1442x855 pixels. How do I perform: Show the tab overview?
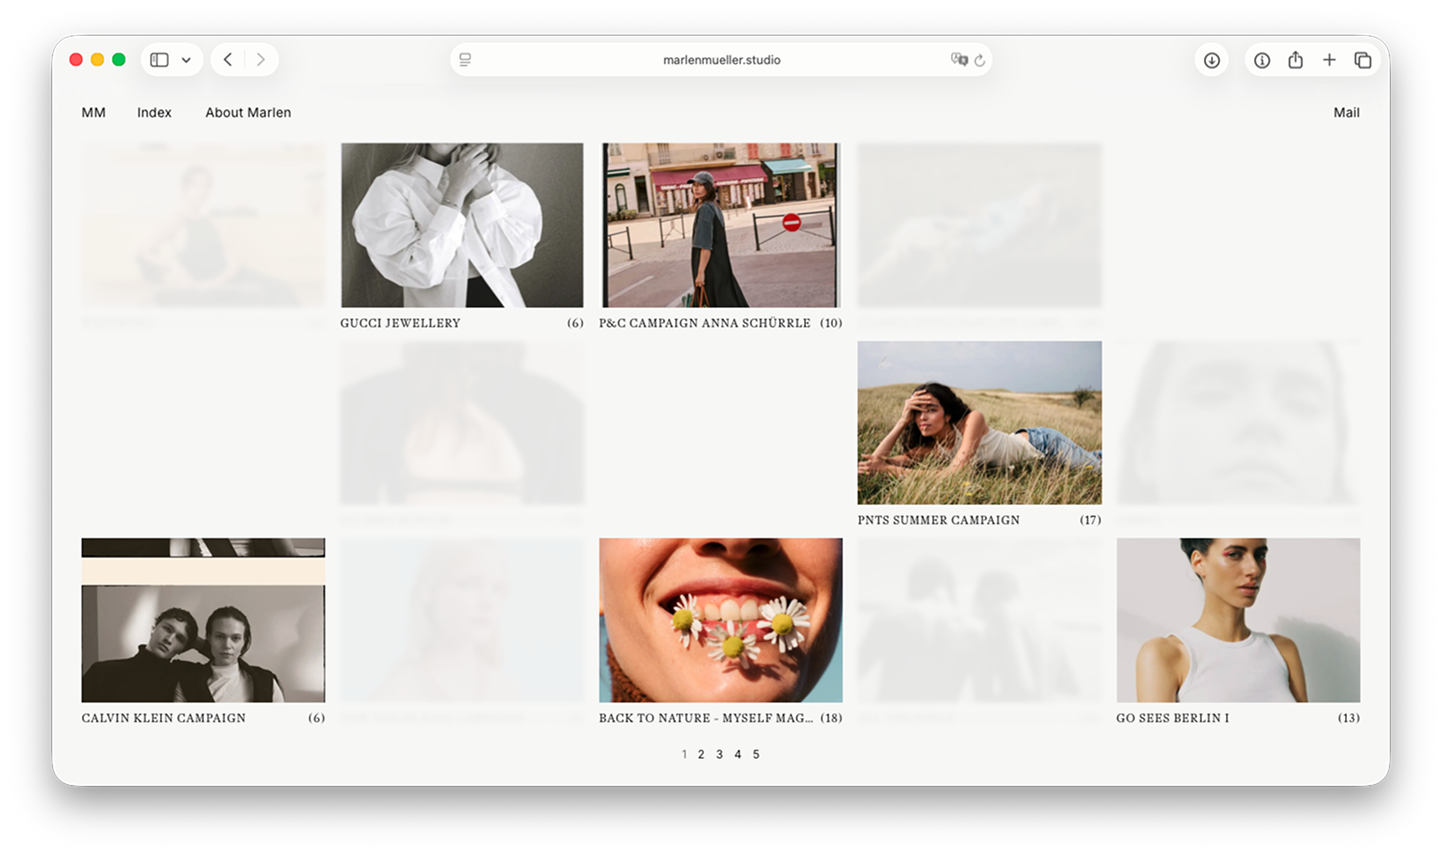tap(1362, 60)
